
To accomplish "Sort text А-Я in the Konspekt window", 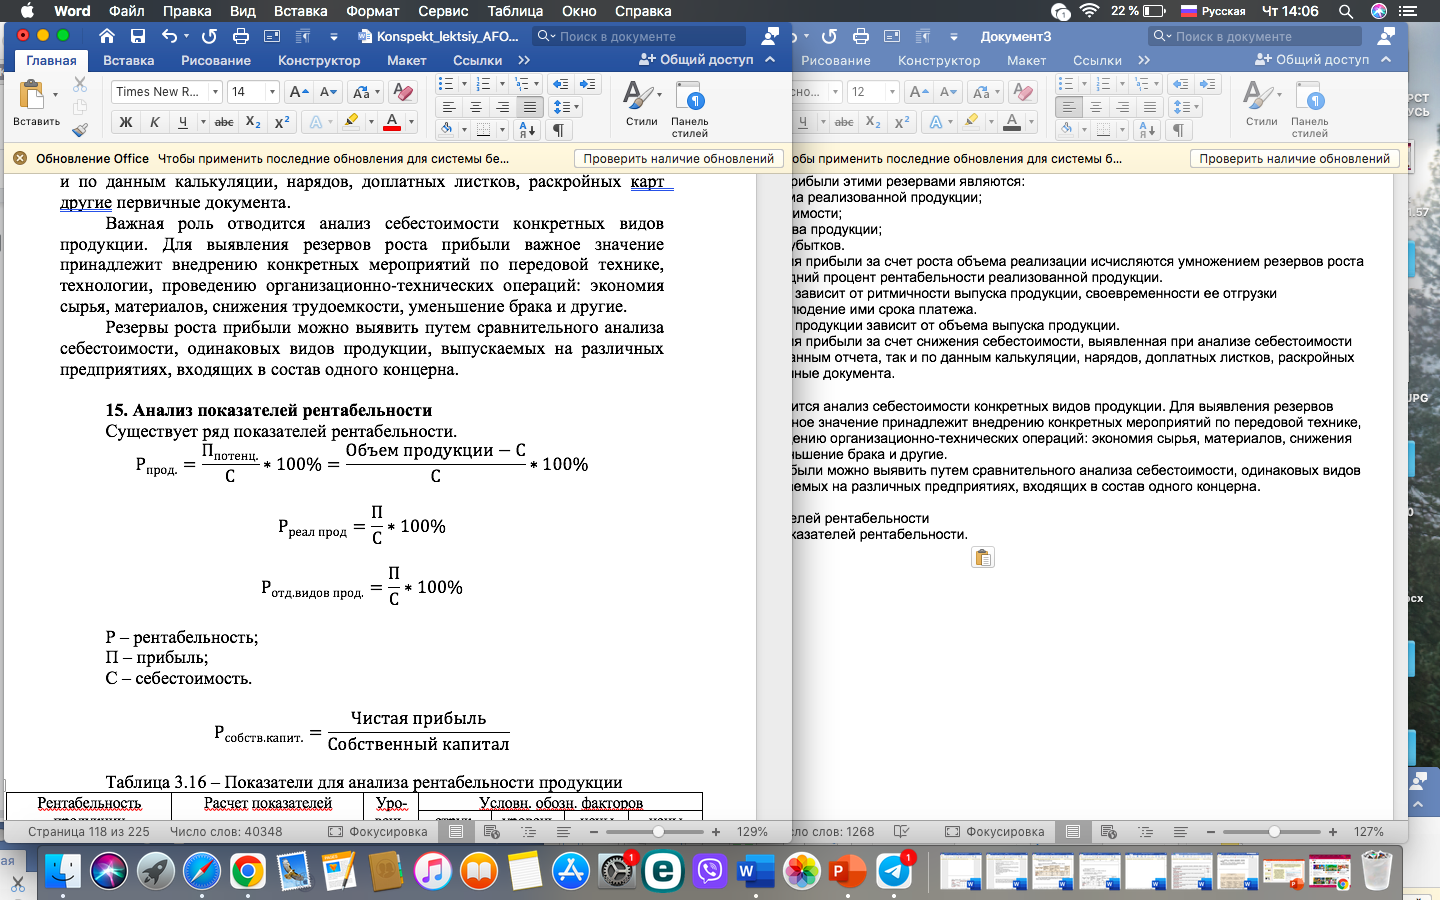I will click(x=528, y=130).
